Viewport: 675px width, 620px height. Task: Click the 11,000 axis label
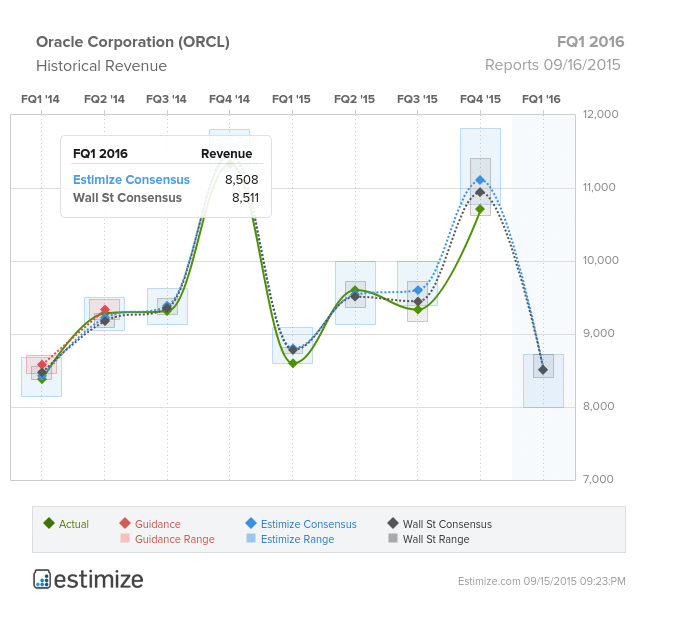[x=599, y=187]
